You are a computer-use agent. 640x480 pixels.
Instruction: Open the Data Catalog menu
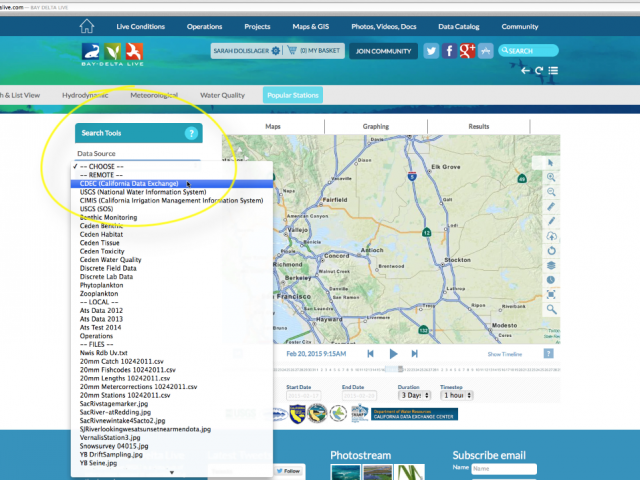pos(459,27)
